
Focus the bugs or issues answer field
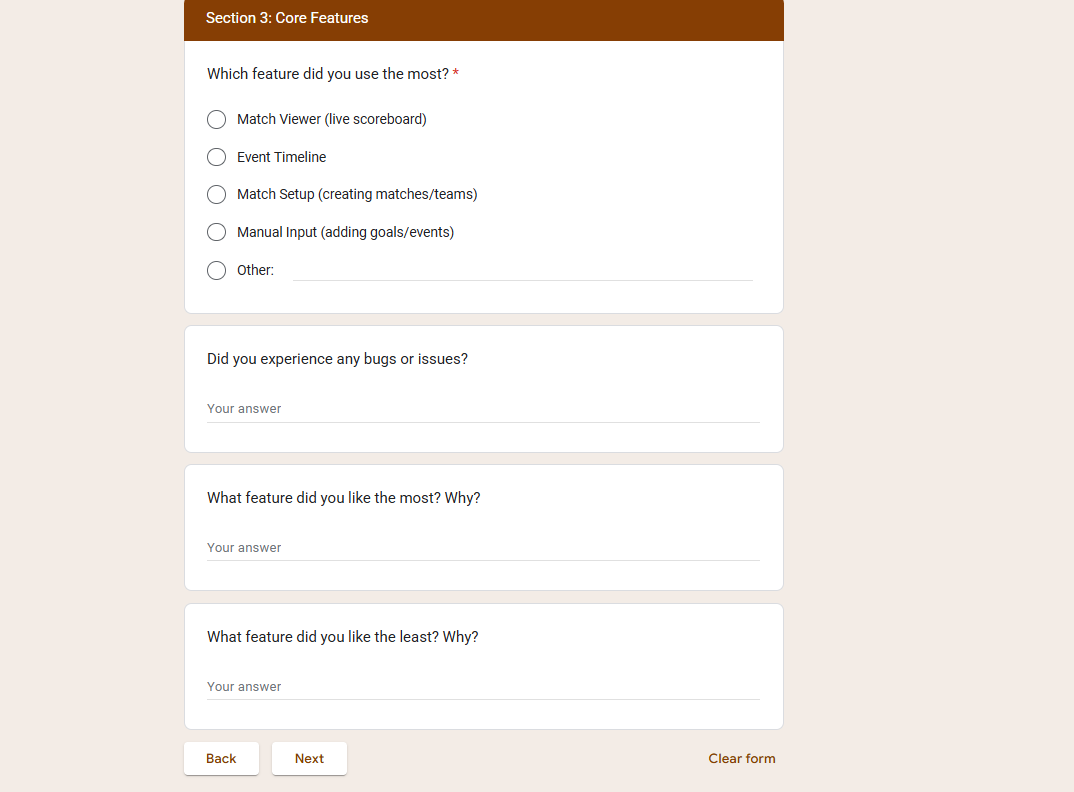pyautogui.click(x=483, y=409)
